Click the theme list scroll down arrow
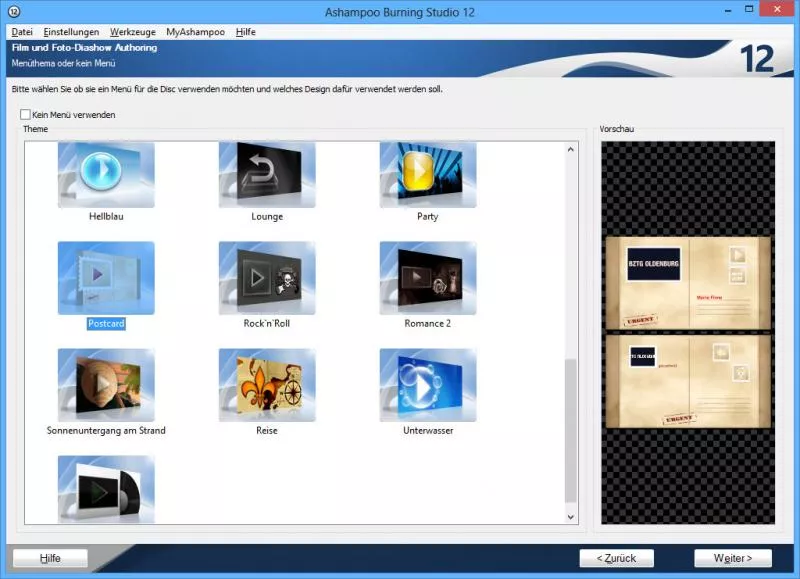The height and width of the screenshot is (579, 800). (x=570, y=517)
